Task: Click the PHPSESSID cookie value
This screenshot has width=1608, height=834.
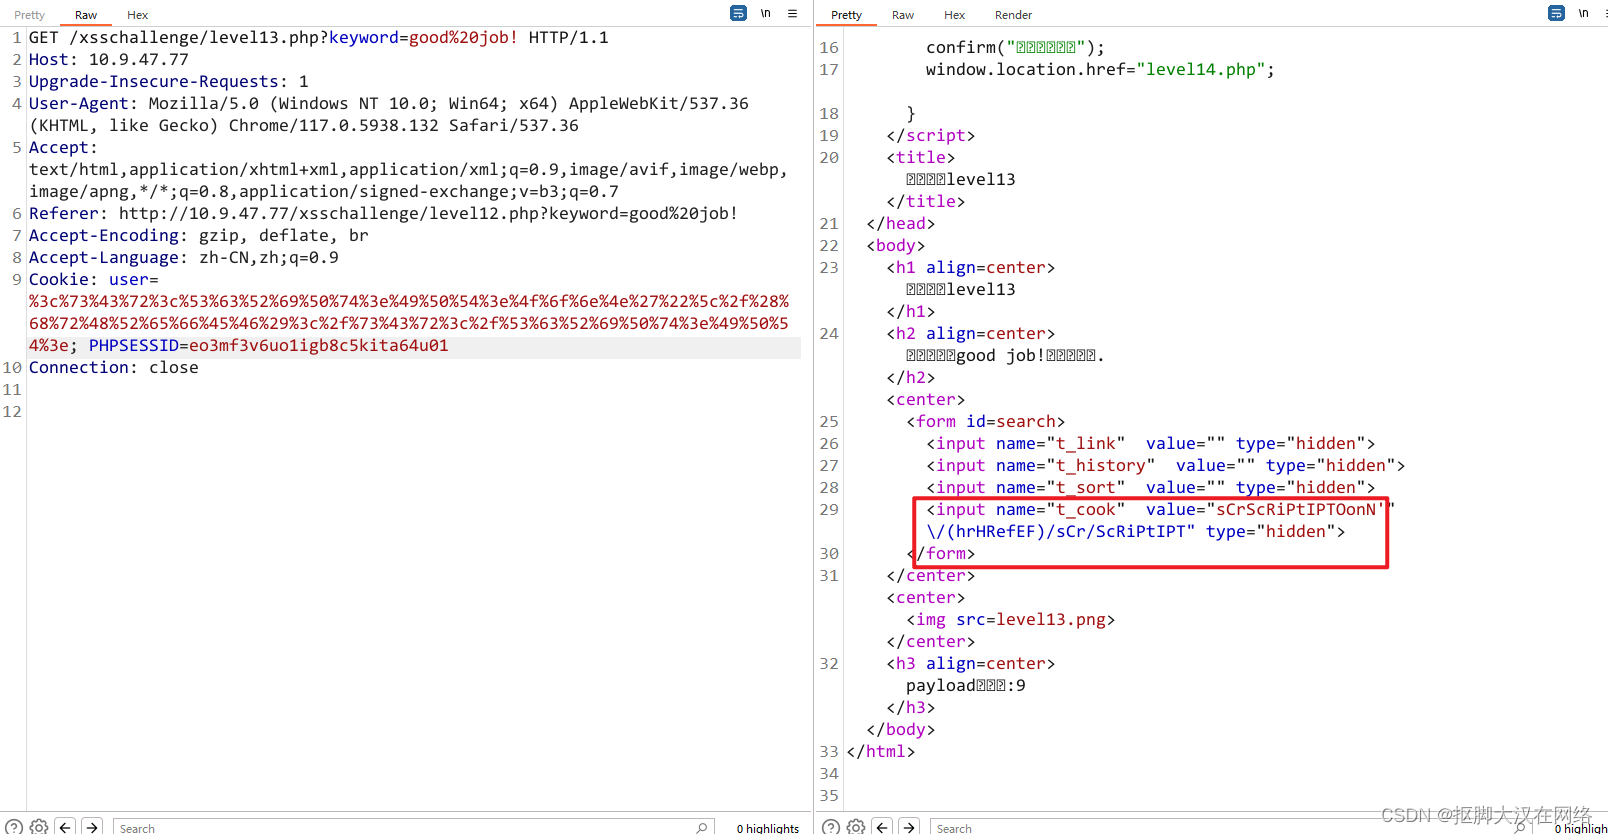Action: pos(318,345)
